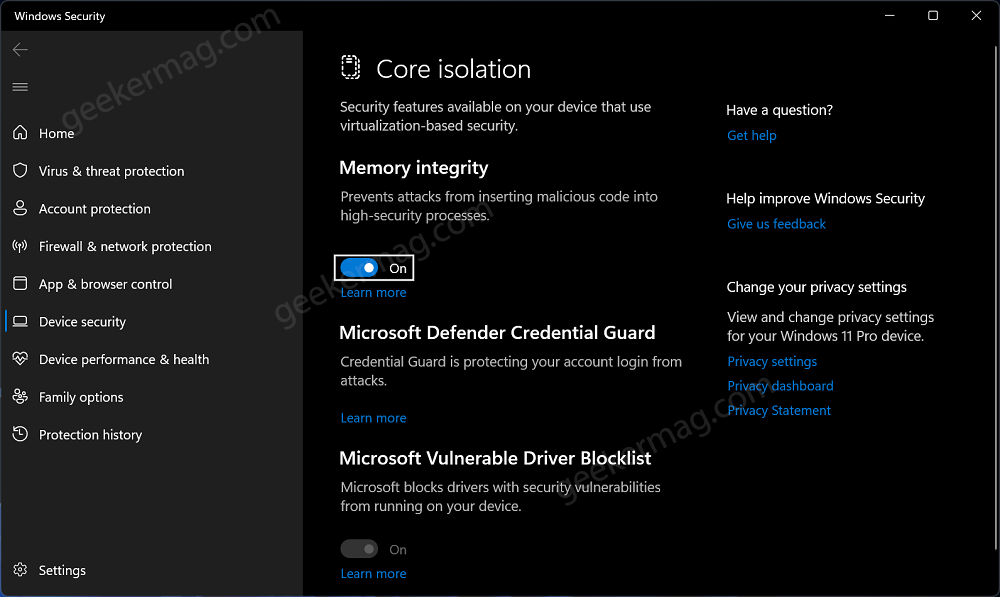Open Family options section
The image size is (1000, 597).
tap(81, 397)
